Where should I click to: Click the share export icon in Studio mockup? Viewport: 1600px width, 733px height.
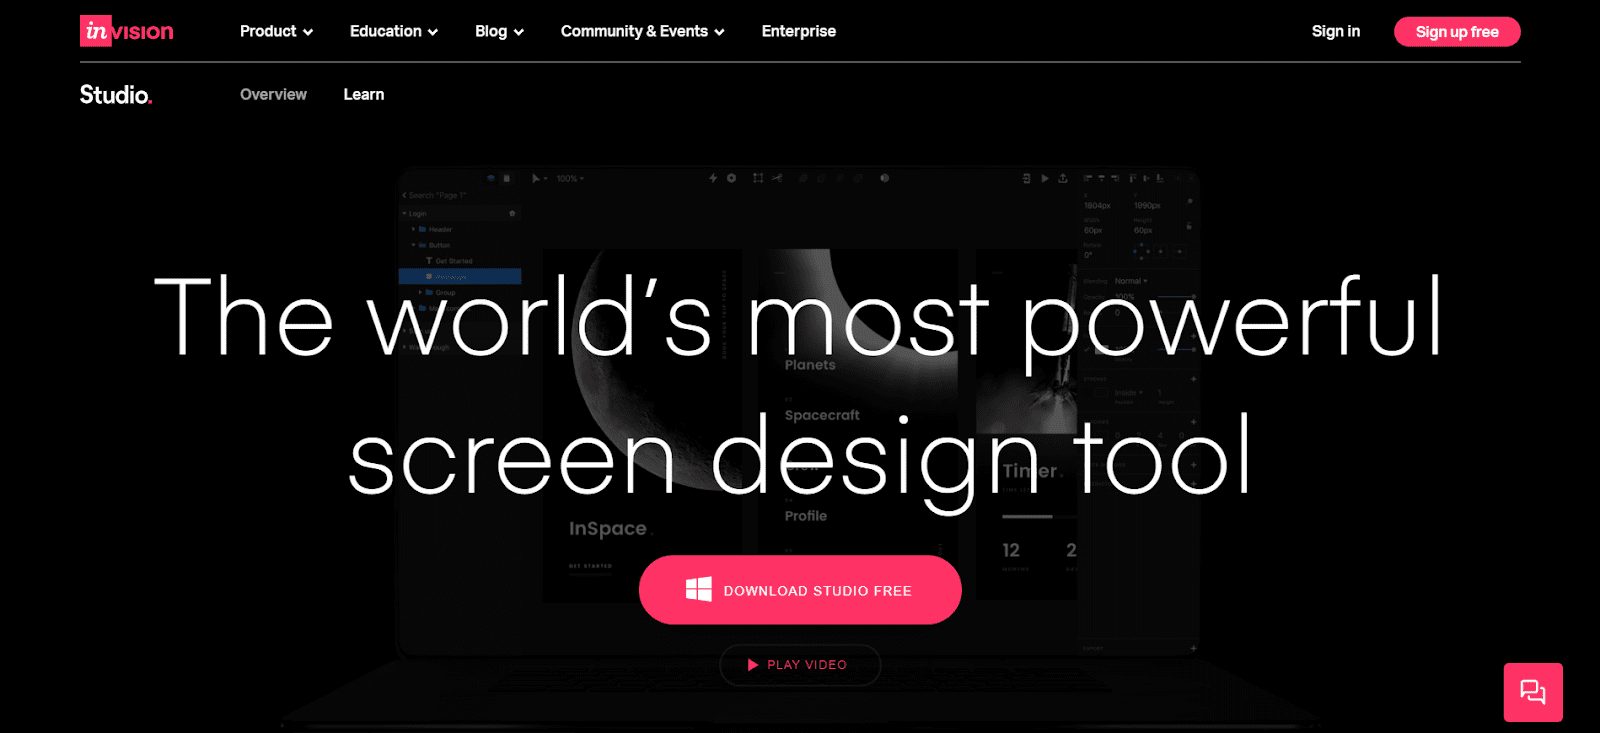coord(1063,178)
